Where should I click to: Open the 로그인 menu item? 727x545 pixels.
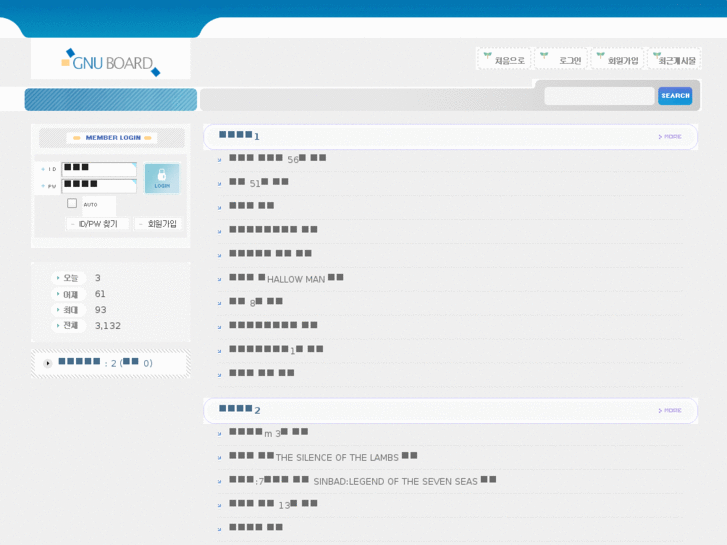pyautogui.click(x=561, y=59)
